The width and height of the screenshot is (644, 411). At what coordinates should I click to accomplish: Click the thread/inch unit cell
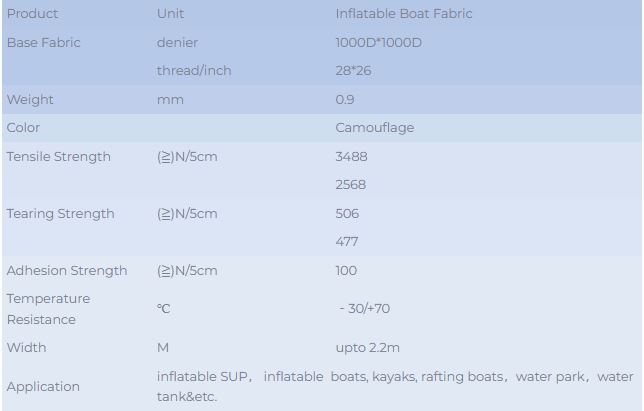tap(194, 71)
